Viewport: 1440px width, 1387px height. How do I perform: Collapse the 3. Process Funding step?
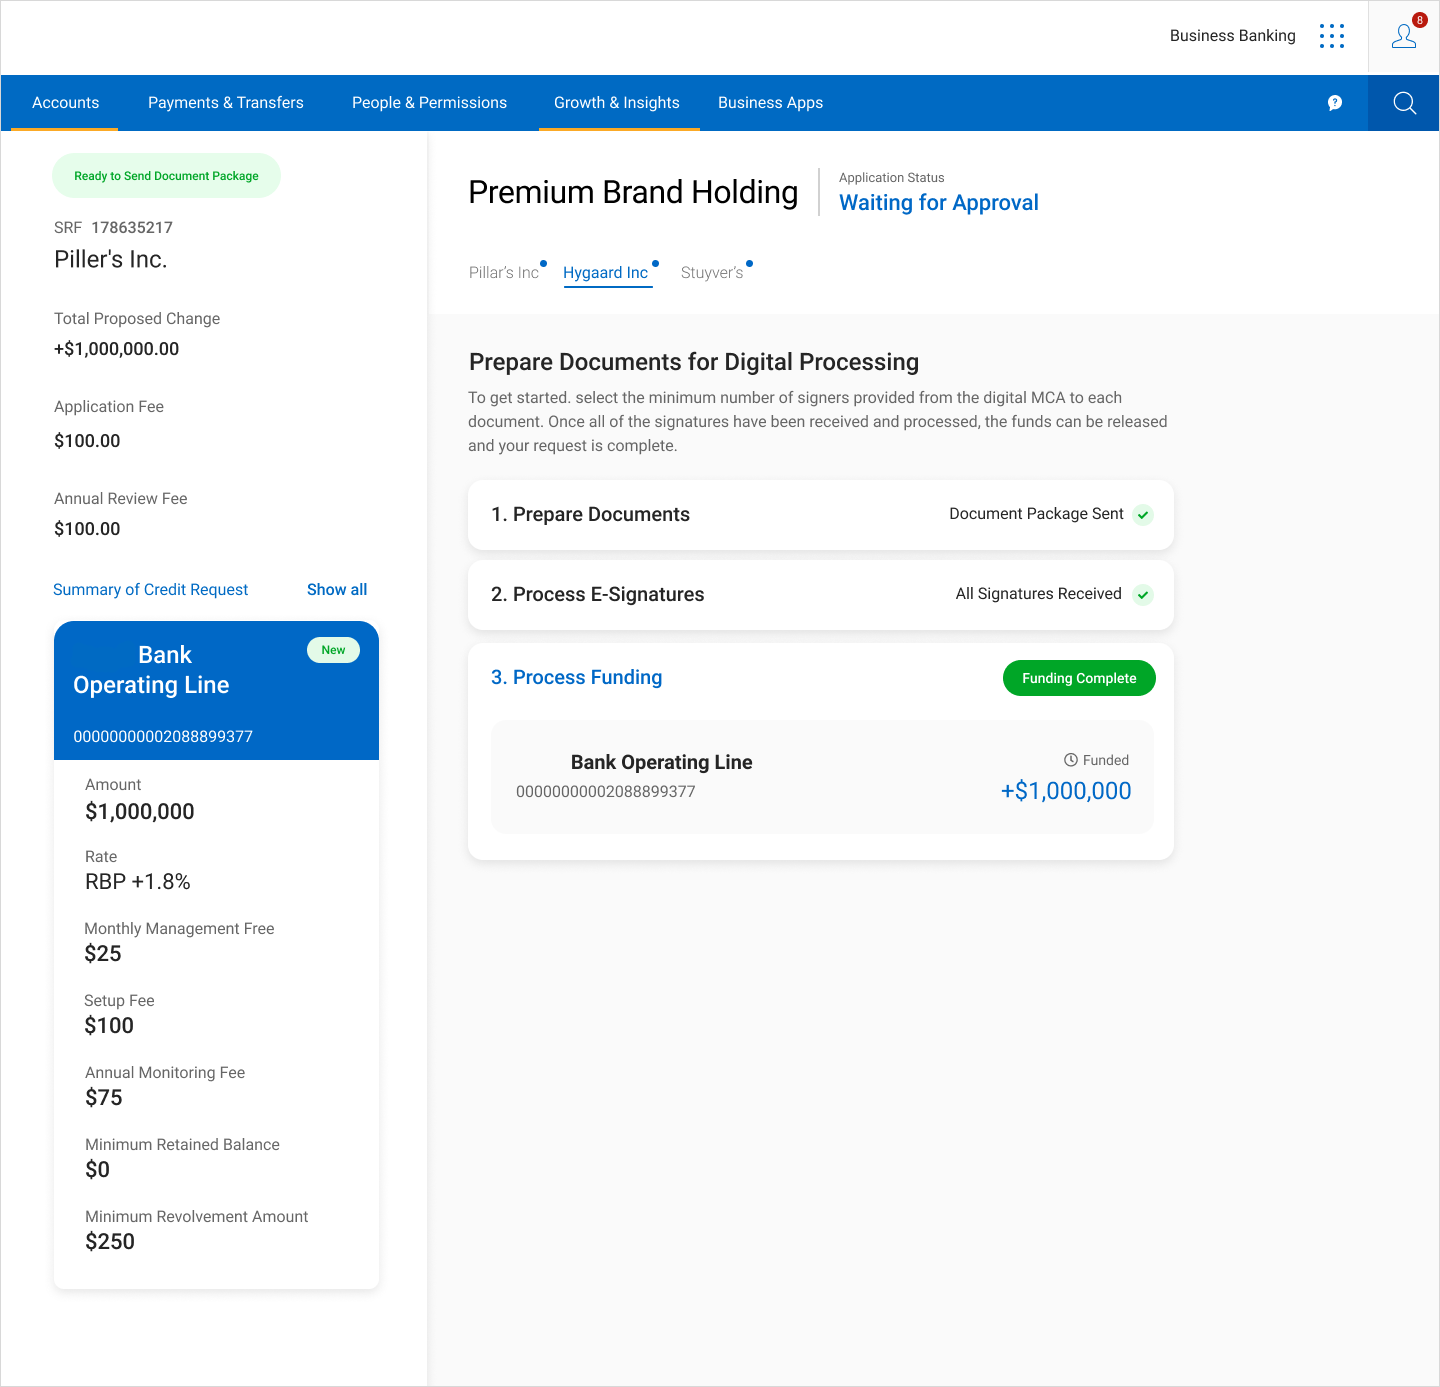pyautogui.click(x=577, y=678)
